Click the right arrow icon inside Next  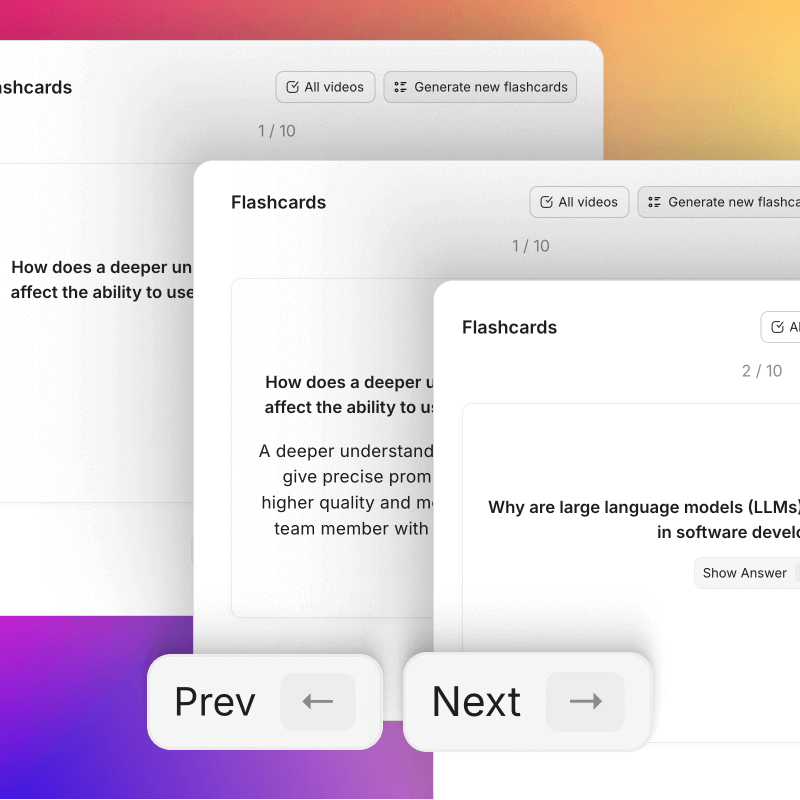coord(584,701)
